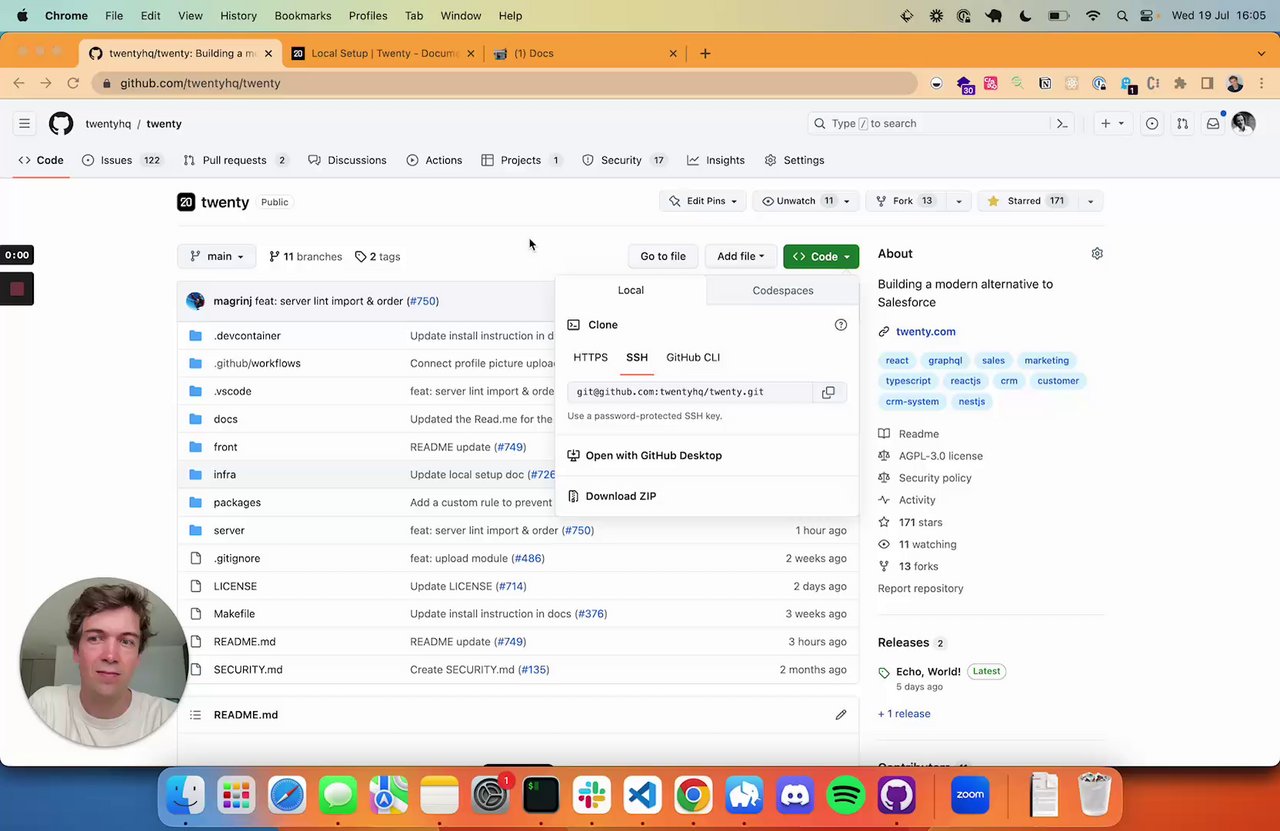The image size is (1280, 831).
Task: Open the twenty.com website link
Action: [x=925, y=331]
